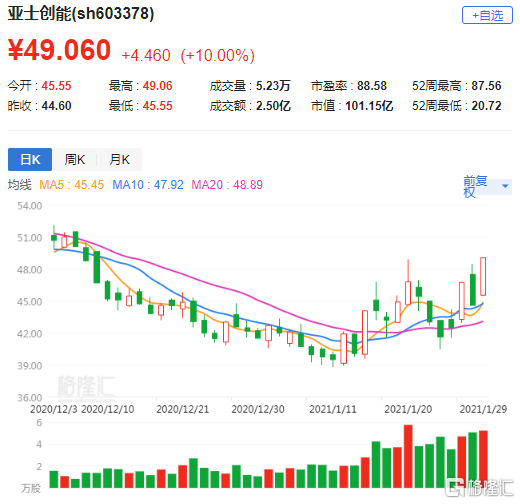
Task: Click the 最高 value 49.06
Action: (x=157, y=86)
